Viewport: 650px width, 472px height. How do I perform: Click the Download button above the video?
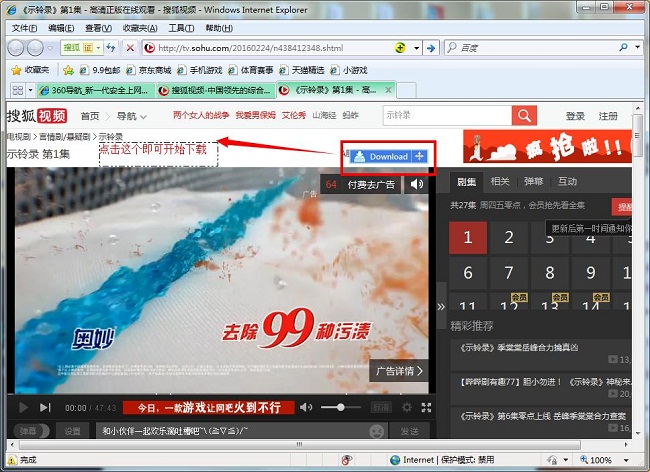[381, 157]
